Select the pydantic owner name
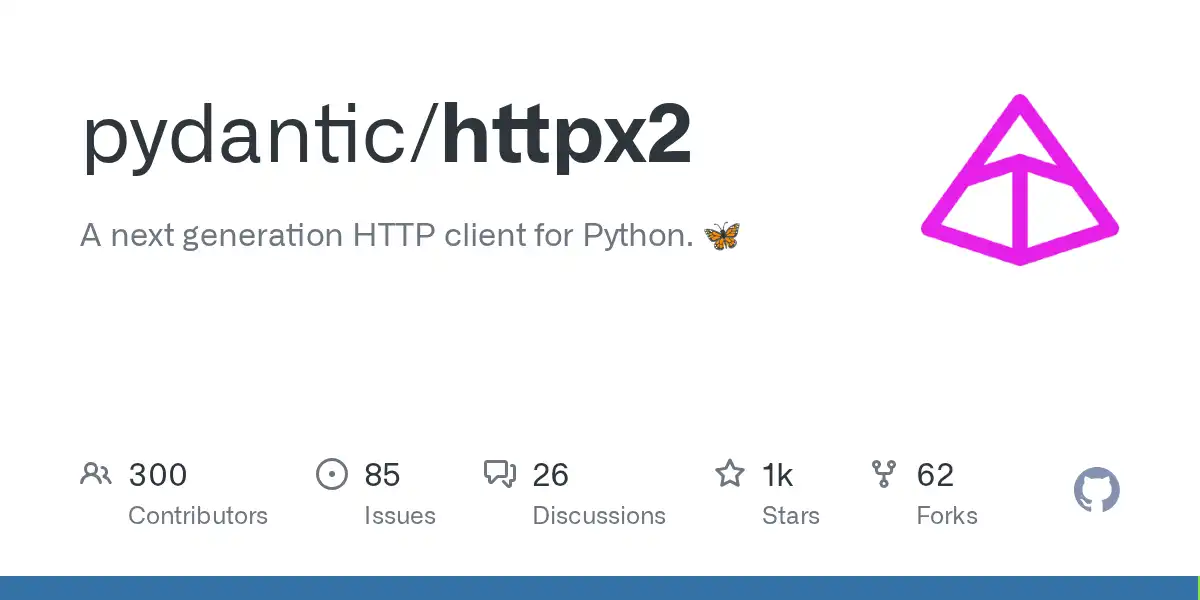This screenshot has height=600, width=1200. coord(246,137)
